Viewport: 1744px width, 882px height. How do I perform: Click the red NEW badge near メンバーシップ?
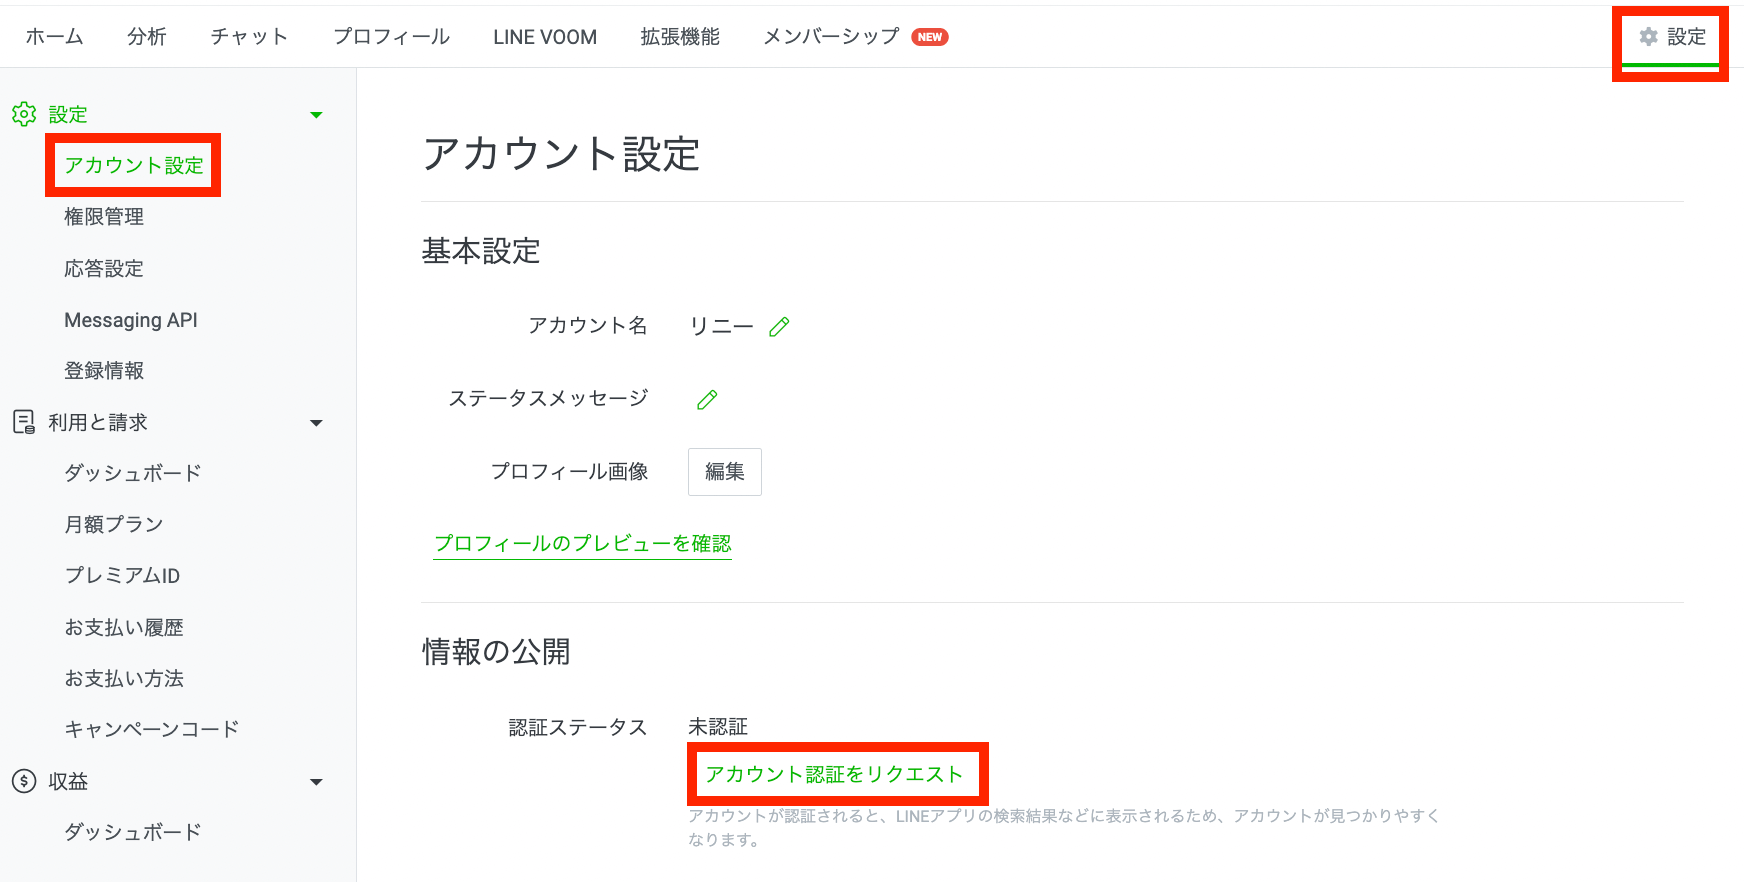coord(929,37)
